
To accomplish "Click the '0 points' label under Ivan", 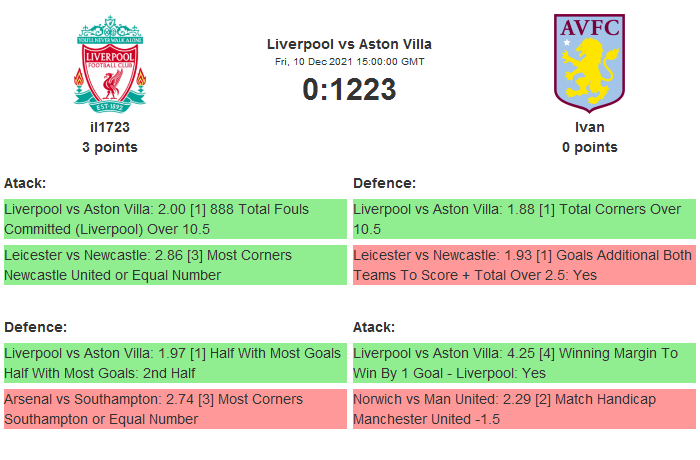I will pyautogui.click(x=589, y=147).
